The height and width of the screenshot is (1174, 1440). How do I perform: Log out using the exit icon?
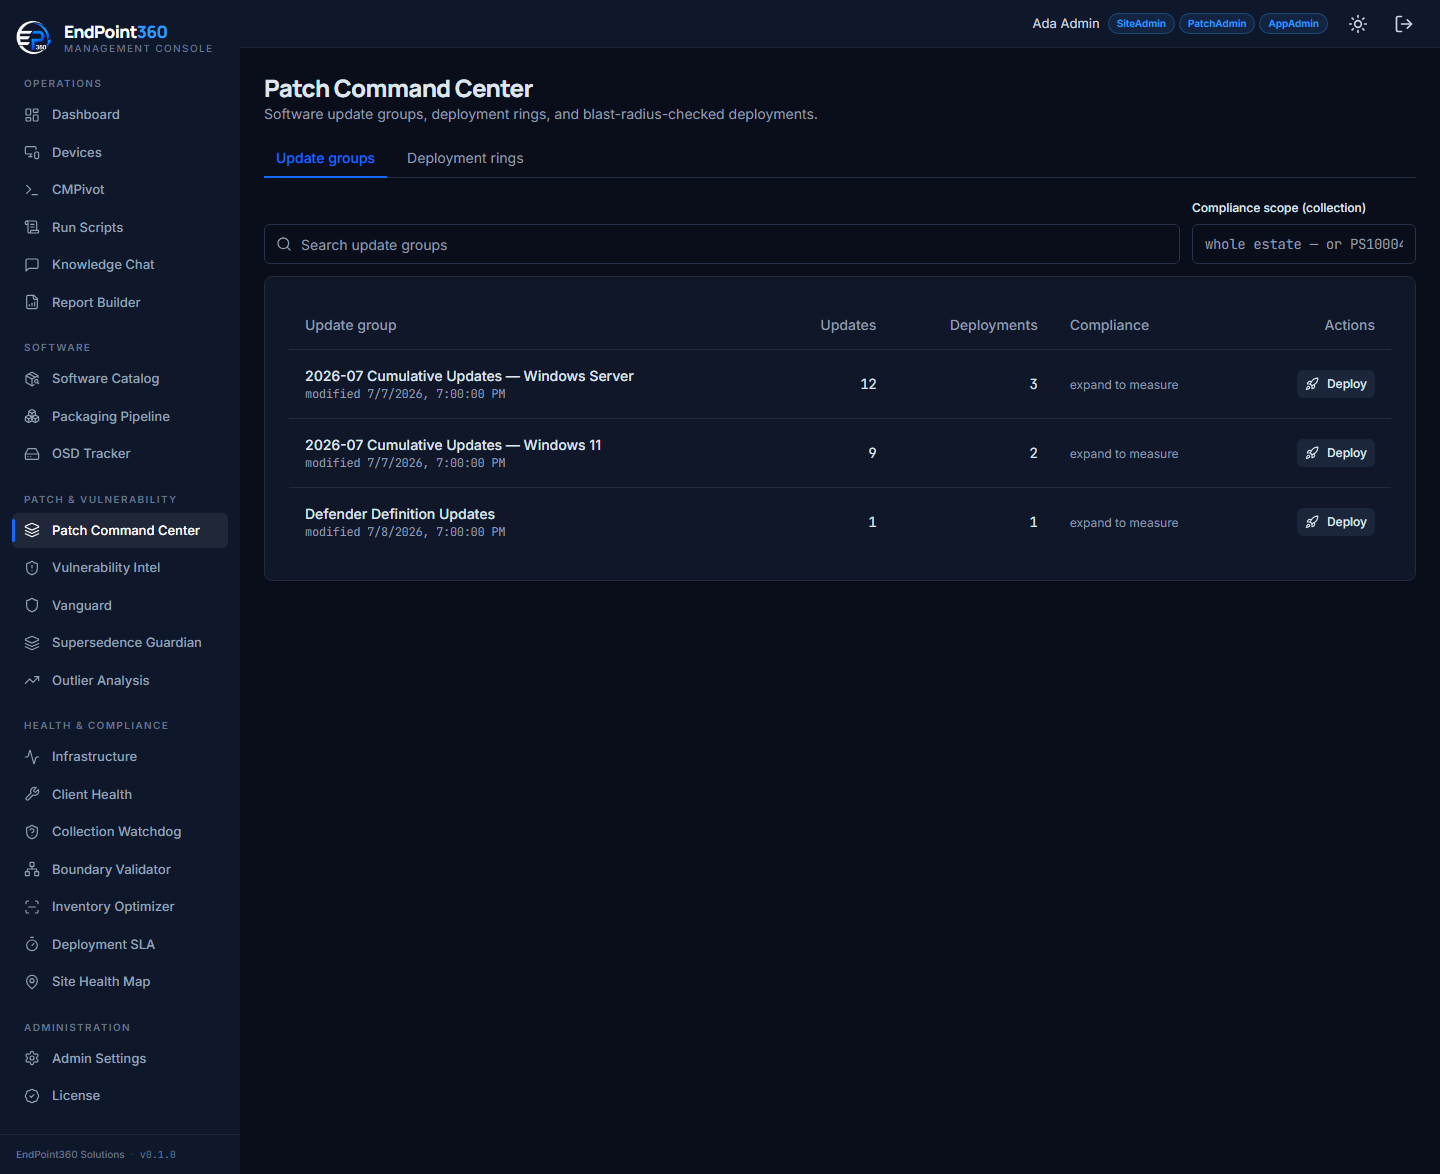click(x=1404, y=24)
